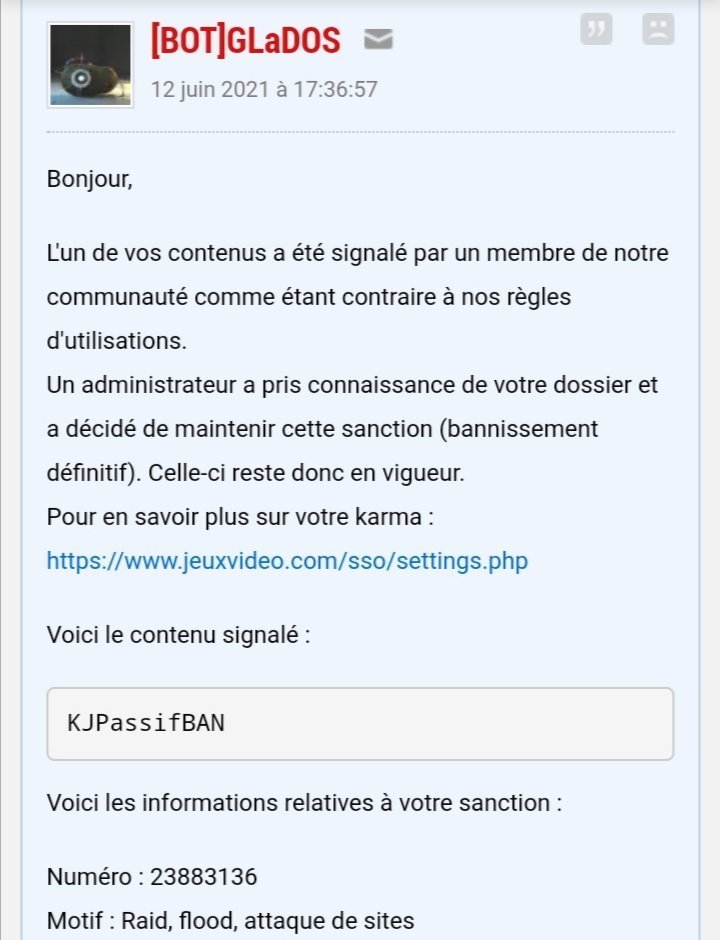This screenshot has height=940, width=720.
Task: Click the "Bonjour," greeting line
Action: point(90,179)
